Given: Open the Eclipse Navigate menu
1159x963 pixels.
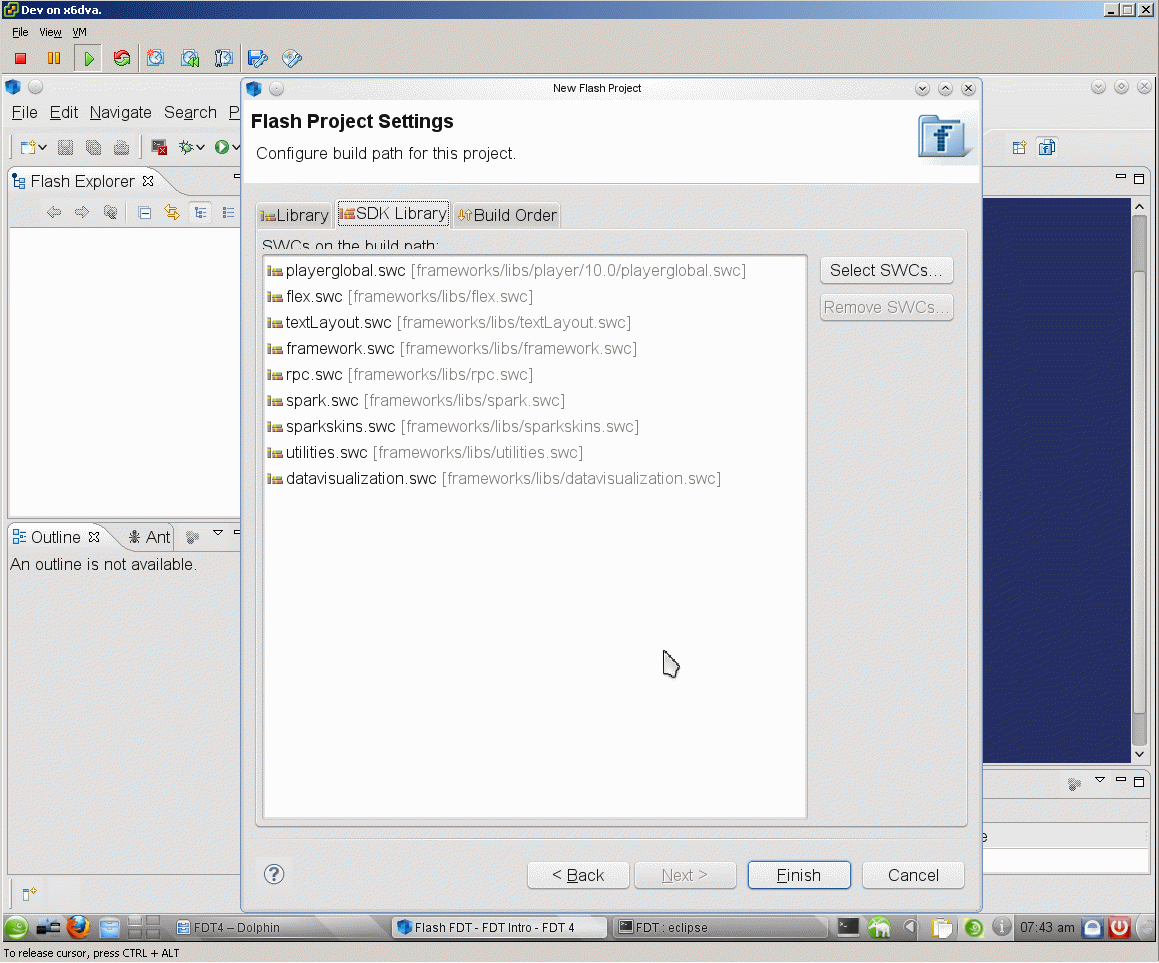Looking at the screenshot, I should pyautogui.click(x=120, y=112).
